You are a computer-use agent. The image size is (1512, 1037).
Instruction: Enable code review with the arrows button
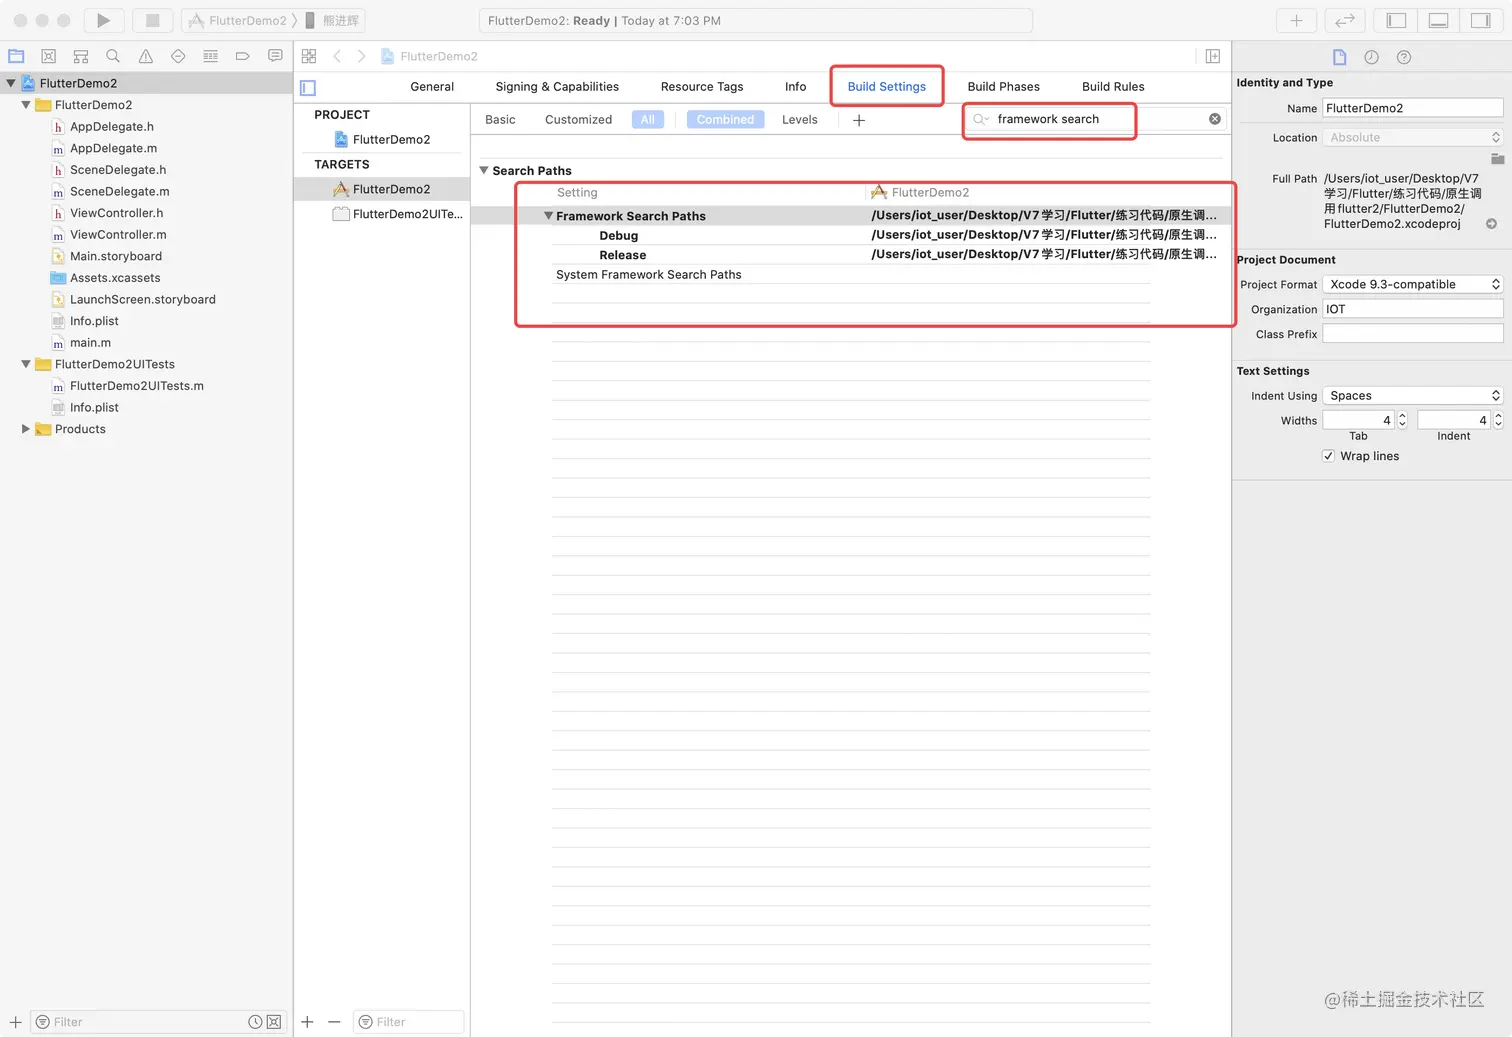(1345, 20)
